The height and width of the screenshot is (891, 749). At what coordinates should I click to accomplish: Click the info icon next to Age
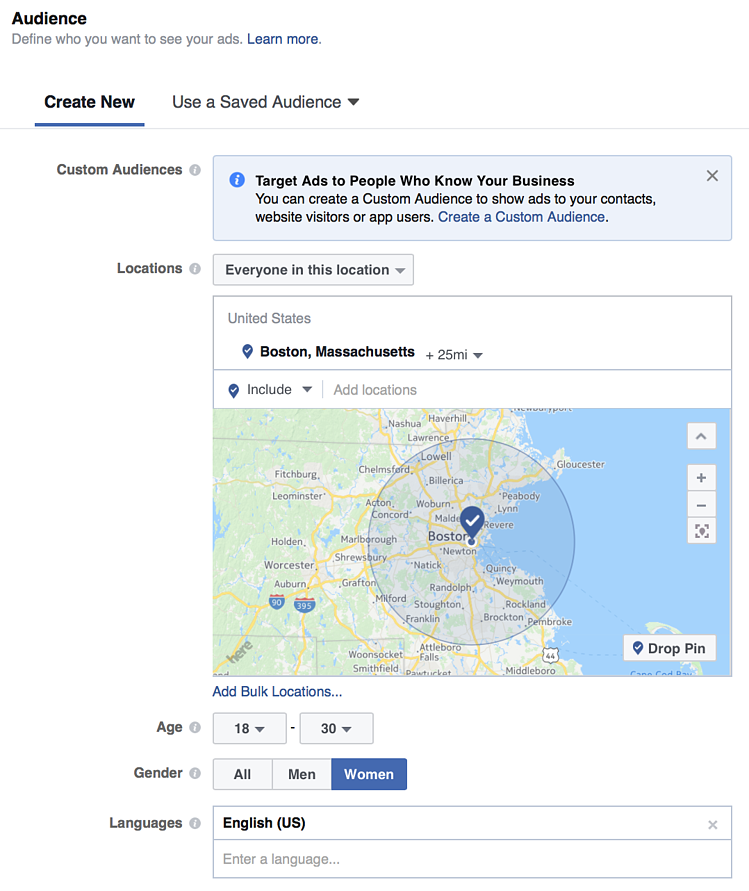tap(195, 728)
